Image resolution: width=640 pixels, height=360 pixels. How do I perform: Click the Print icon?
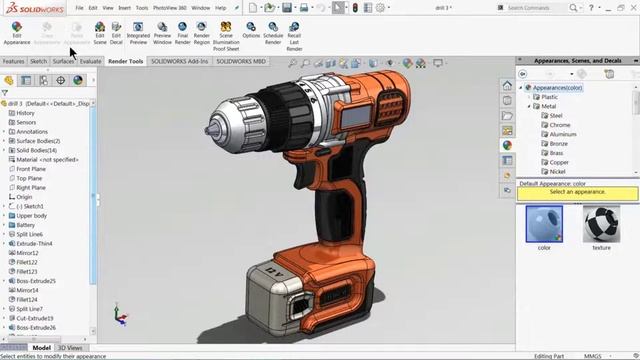[304, 8]
